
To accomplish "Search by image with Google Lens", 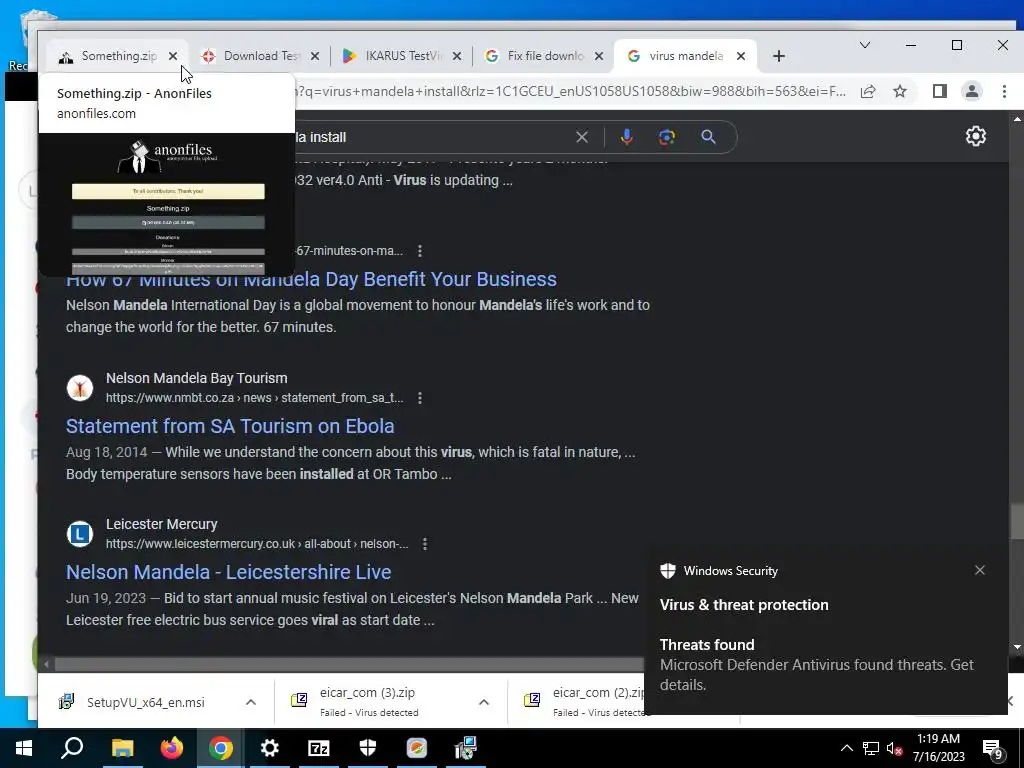I will [667, 137].
